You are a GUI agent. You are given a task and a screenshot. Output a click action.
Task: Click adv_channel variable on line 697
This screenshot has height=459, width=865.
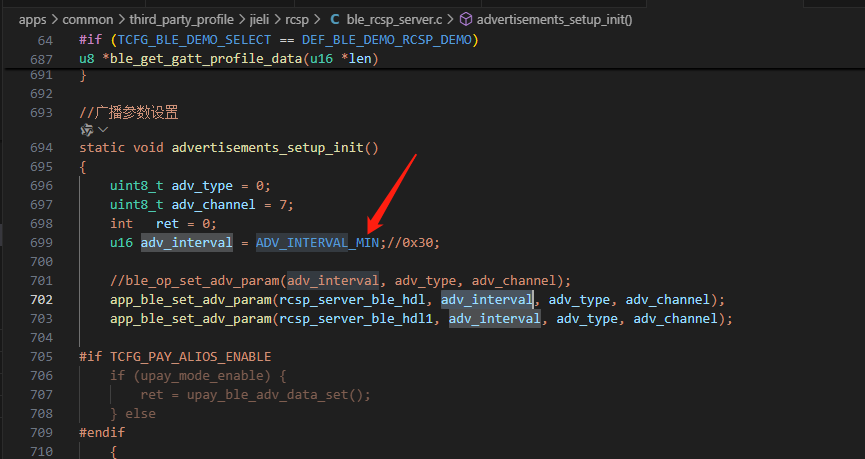(213, 205)
